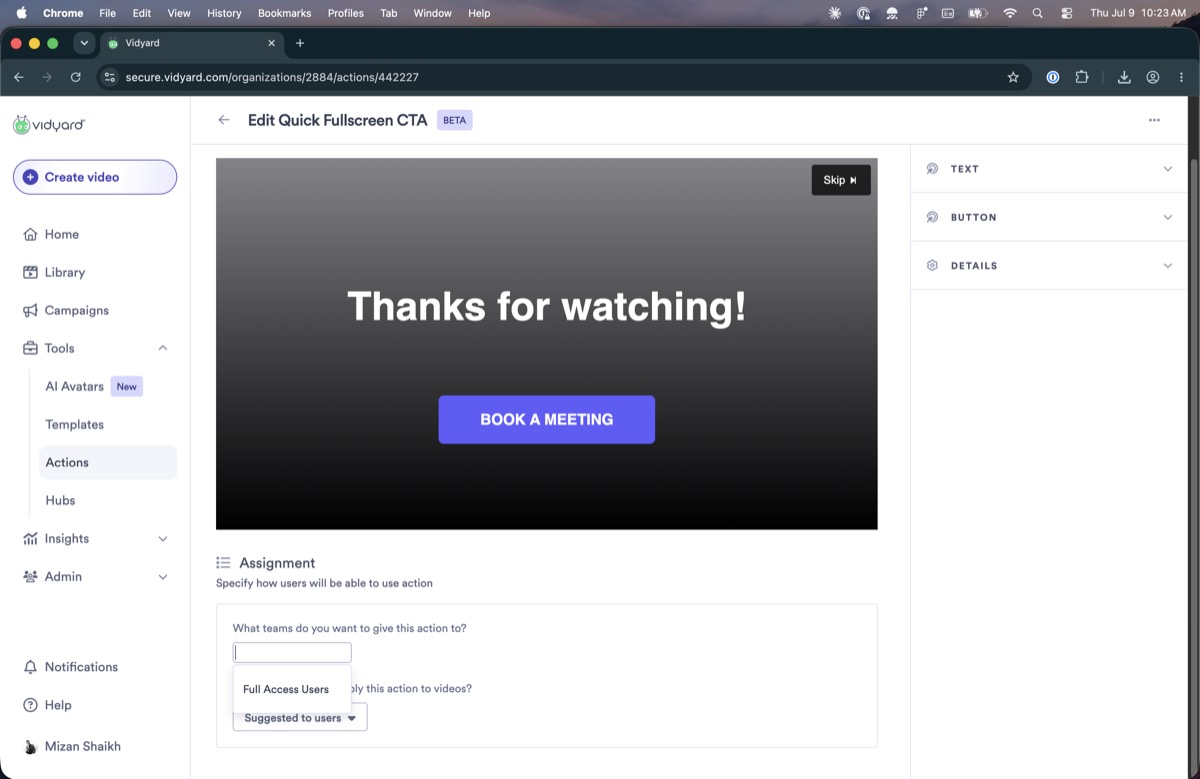This screenshot has height=779, width=1200.
Task: Click the BETA badge
Action: pyautogui.click(x=454, y=120)
